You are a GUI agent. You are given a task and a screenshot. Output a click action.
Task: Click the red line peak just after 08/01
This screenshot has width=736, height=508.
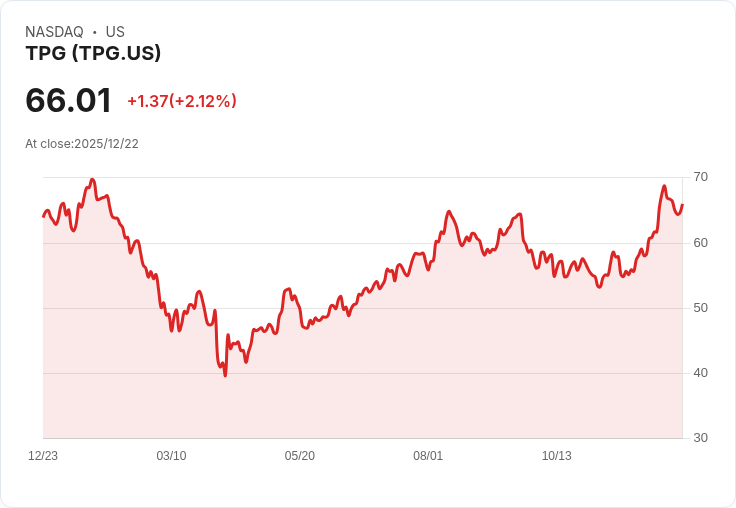point(448,212)
